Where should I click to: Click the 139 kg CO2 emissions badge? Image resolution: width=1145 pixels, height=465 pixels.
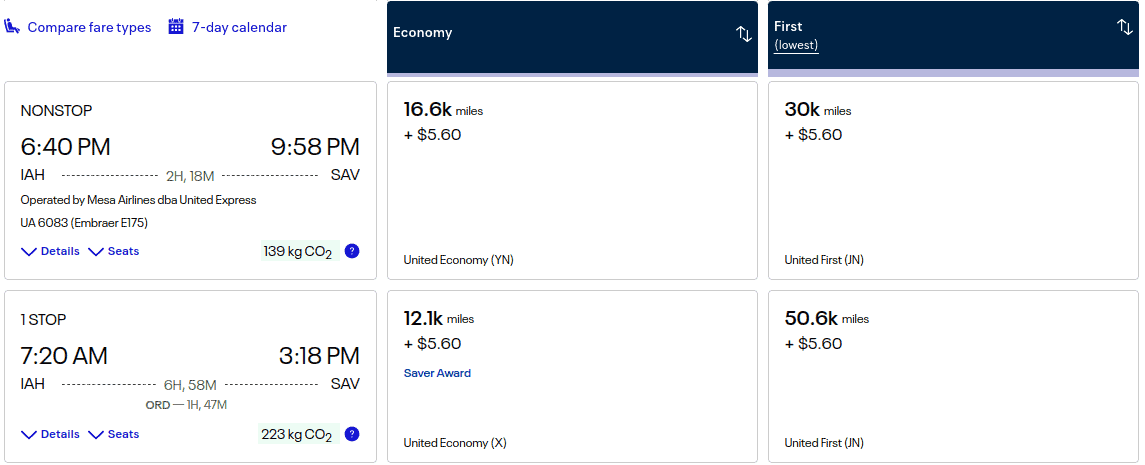298,252
